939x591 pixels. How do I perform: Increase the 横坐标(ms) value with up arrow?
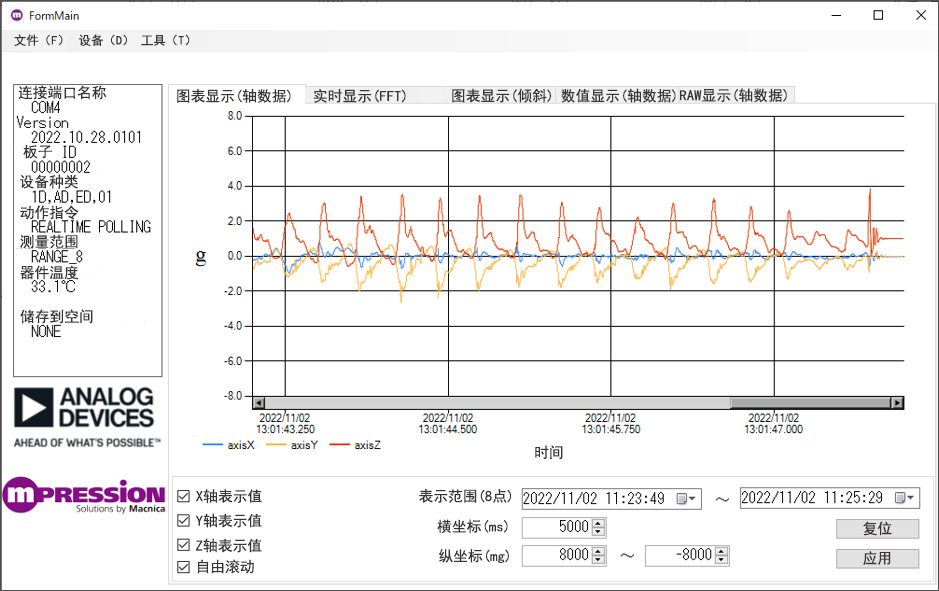(598, 523)
